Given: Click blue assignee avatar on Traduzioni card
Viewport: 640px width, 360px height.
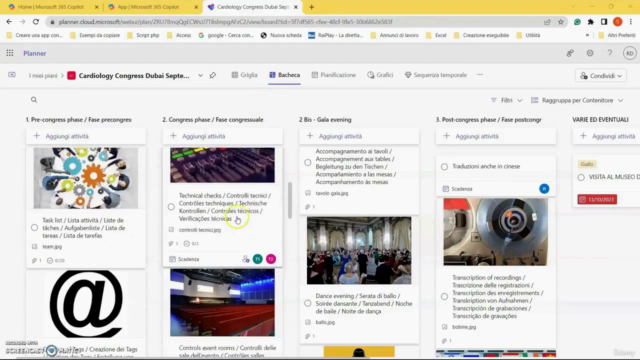Looking at the screenshot, I should (544, 189).
